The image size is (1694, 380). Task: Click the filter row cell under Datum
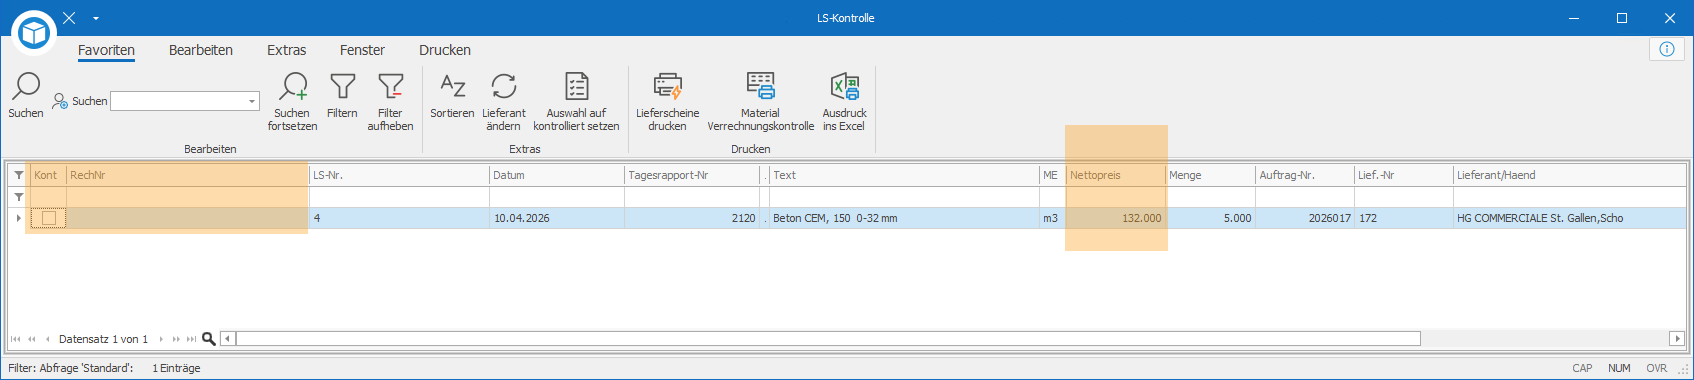557,197
